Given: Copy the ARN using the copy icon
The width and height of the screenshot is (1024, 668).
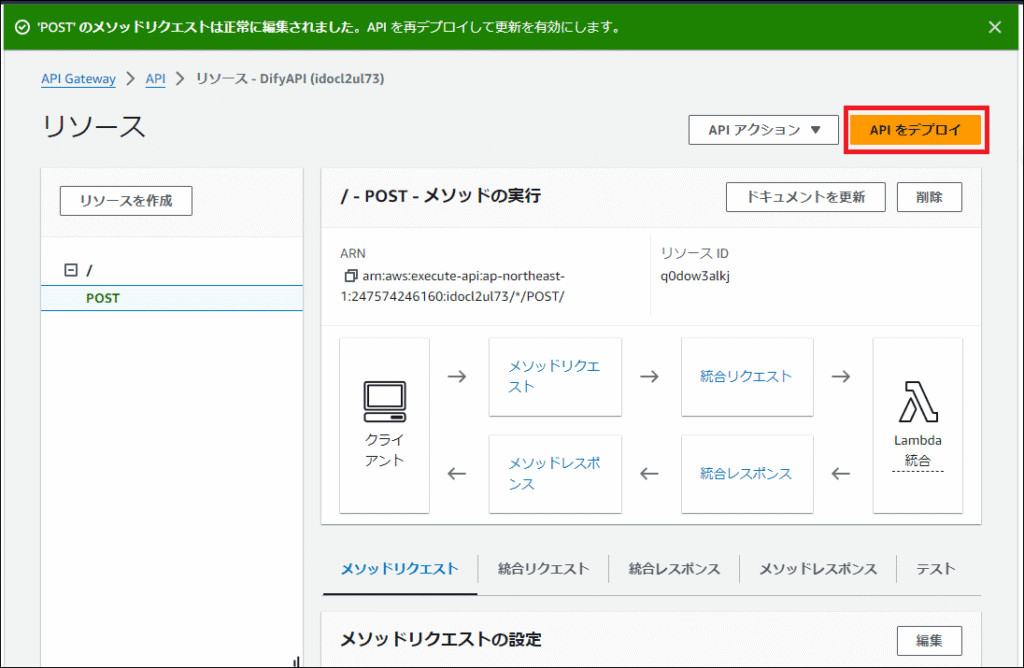Looking at the screenshot, I should (349, 276).
